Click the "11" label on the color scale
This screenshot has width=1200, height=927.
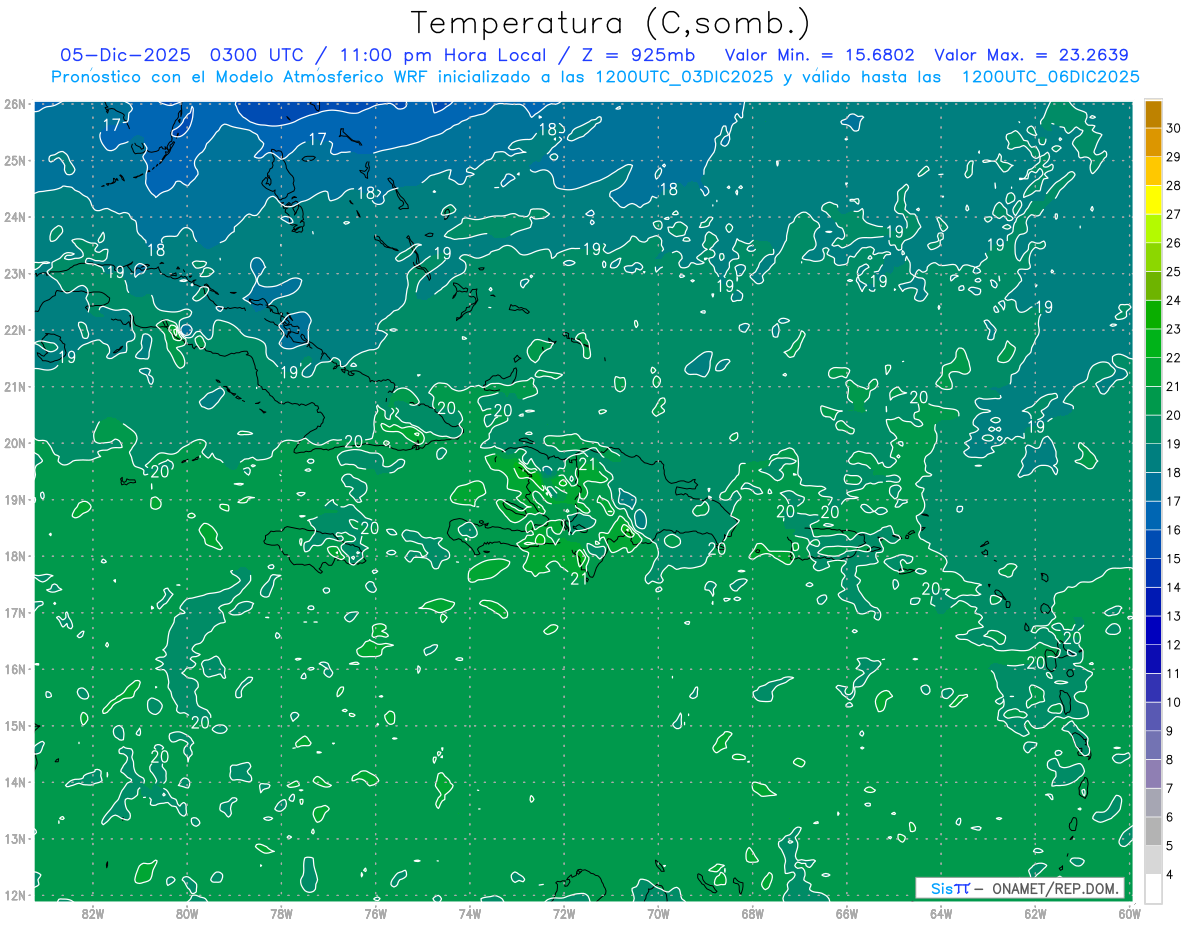[x=1174, y=673]
